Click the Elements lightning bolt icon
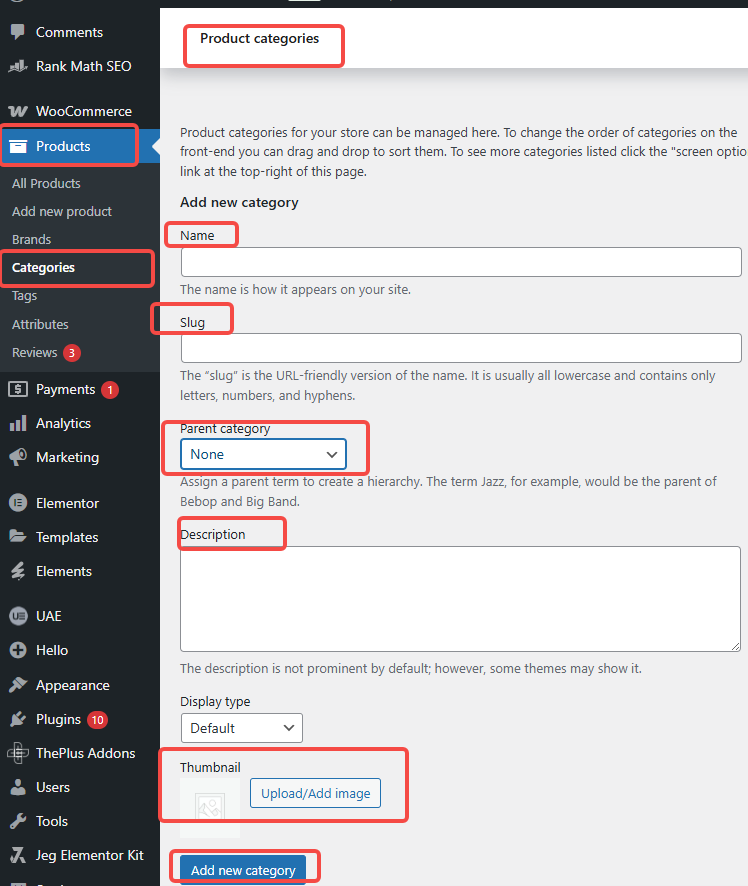Viewport: 748px width, 886px height. (x=18, y=571)
